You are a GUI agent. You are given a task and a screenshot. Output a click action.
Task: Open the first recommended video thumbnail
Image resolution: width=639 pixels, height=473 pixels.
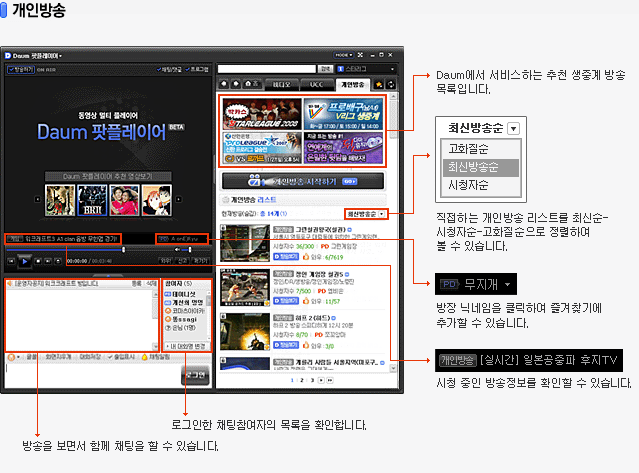pos(60,200)
